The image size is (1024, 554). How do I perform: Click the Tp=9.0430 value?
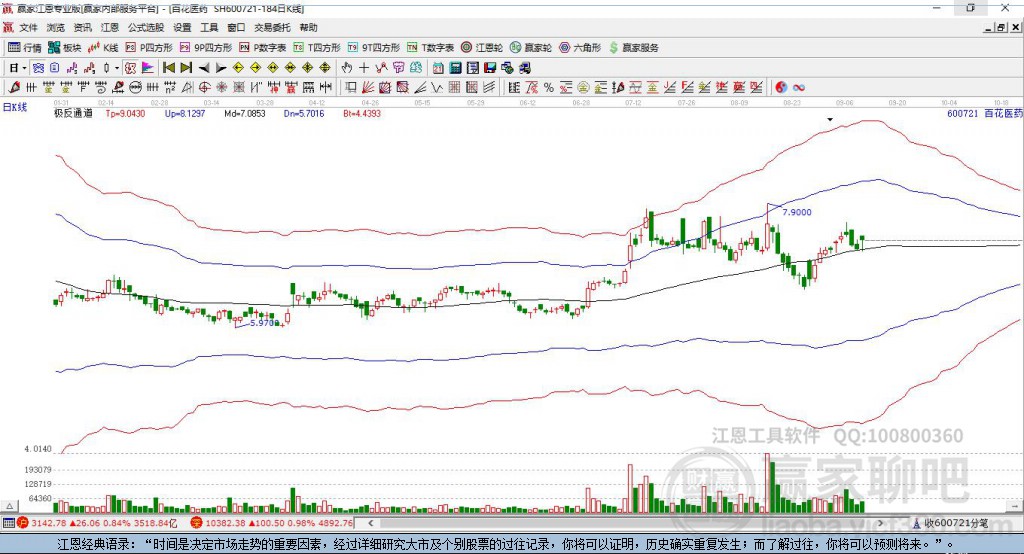click(125, 113)
